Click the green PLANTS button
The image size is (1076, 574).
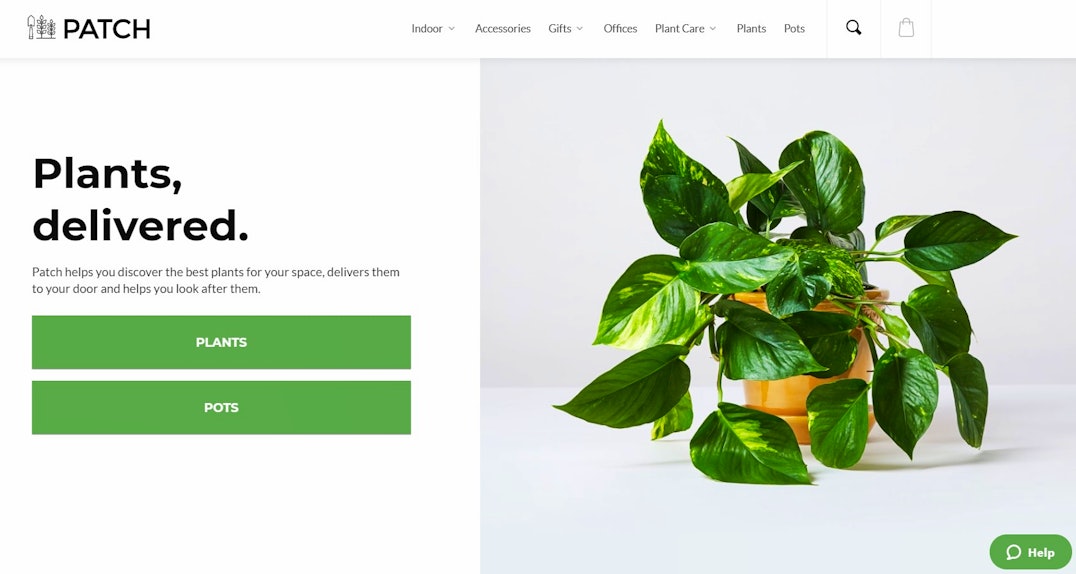pos(221,342)
